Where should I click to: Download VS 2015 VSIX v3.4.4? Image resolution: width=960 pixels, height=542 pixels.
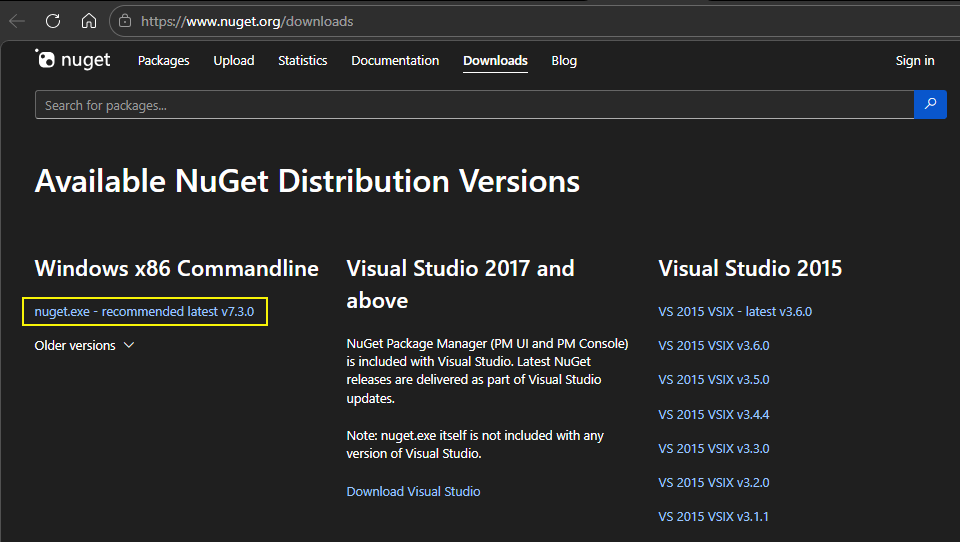tap(713, 414)
